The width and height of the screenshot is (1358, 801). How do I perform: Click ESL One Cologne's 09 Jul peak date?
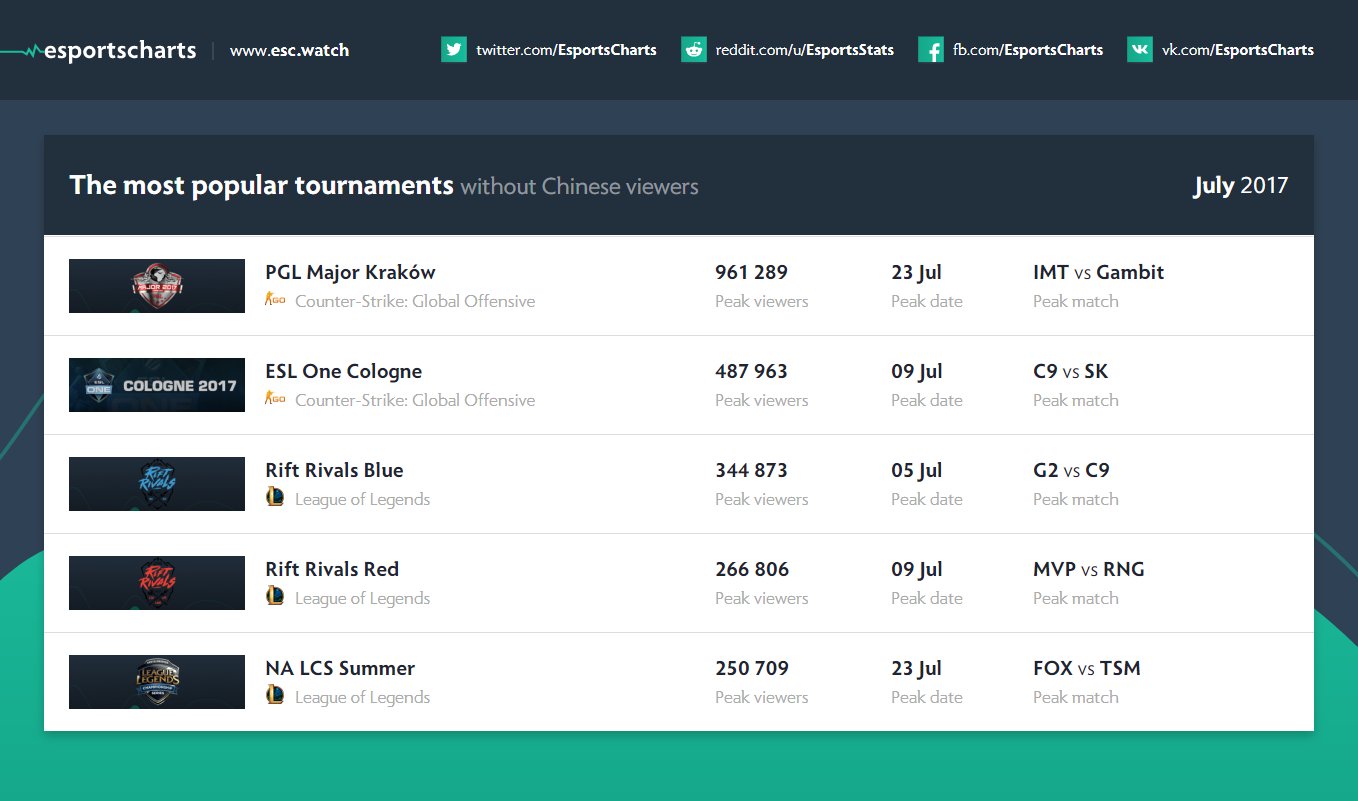(x=917, y=371)
